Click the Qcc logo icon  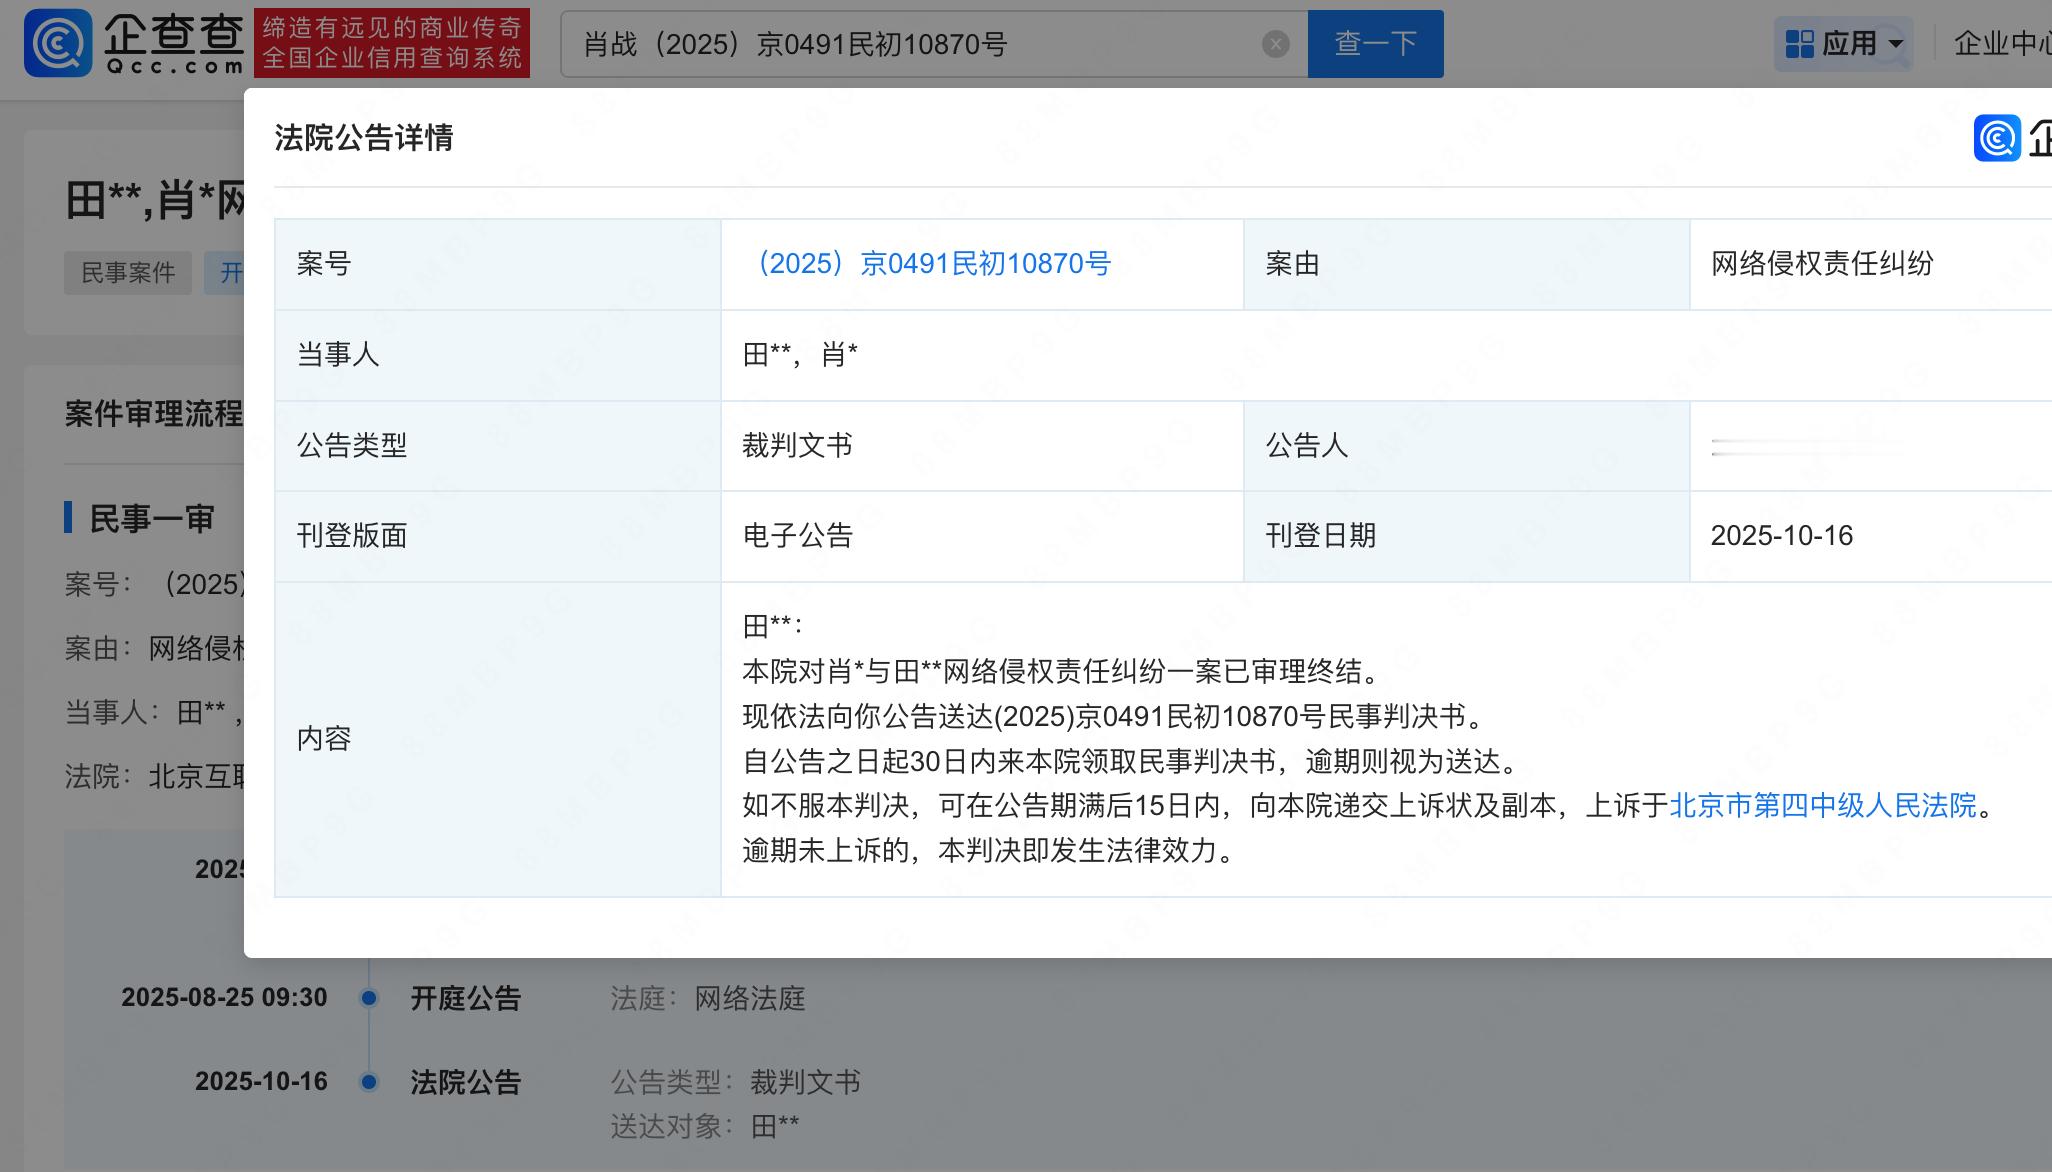(x=58, y=43)
